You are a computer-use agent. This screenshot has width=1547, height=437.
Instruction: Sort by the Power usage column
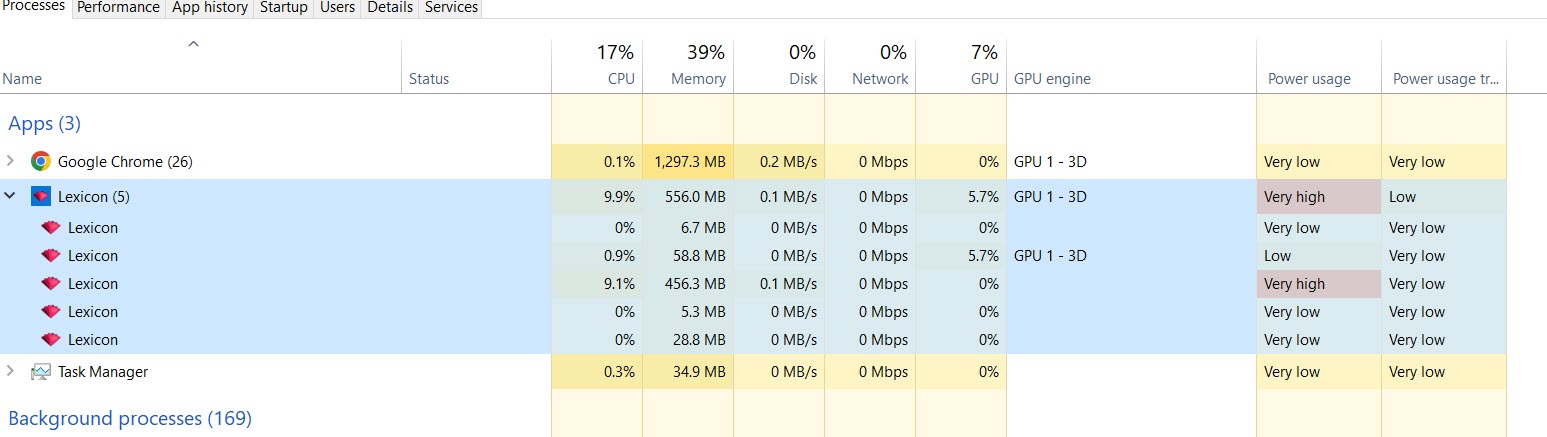click(x=1308, y=79)
